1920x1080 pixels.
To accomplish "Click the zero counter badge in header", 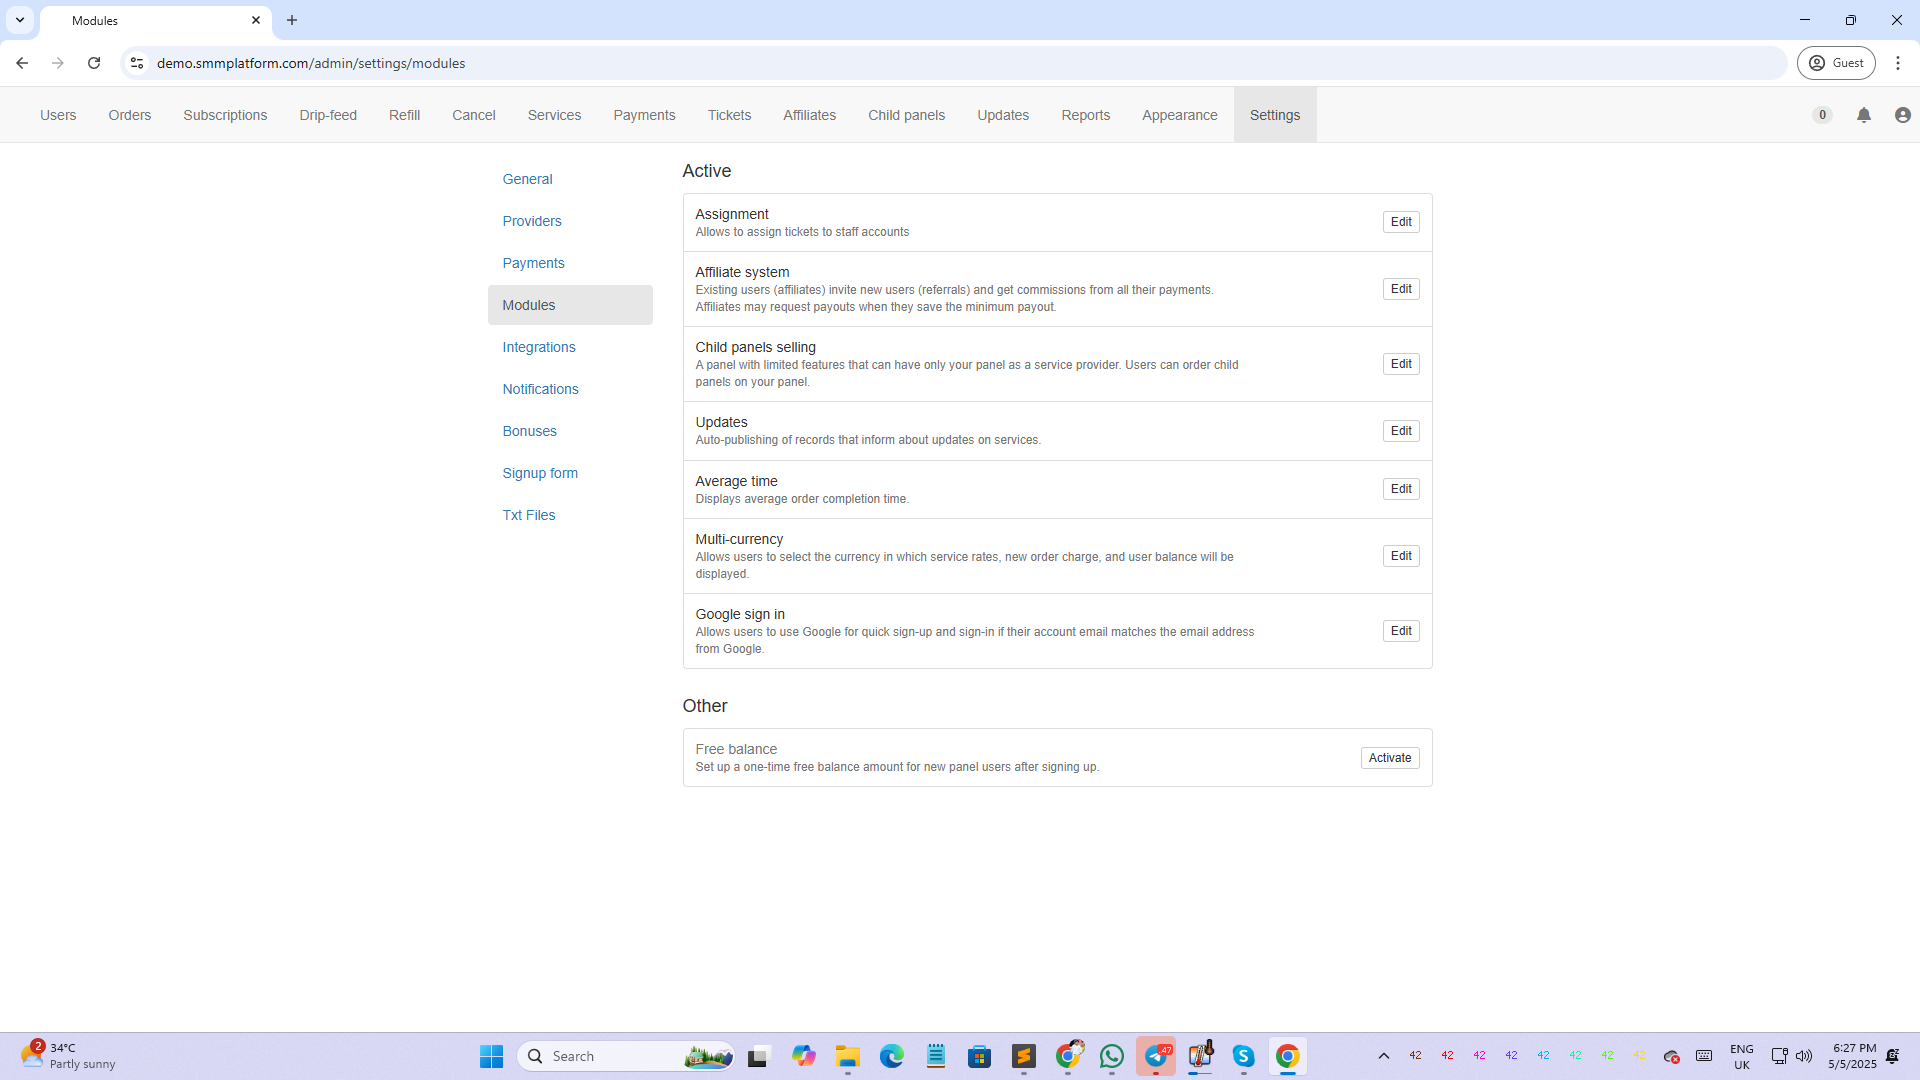I will pyautogui.click(x=1822, y=115).
